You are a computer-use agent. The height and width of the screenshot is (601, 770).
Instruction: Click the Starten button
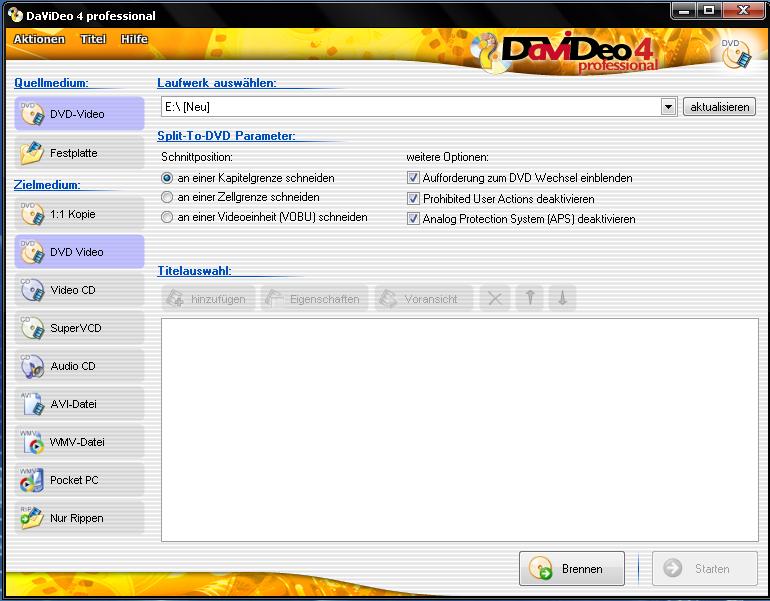pos(705,569)
